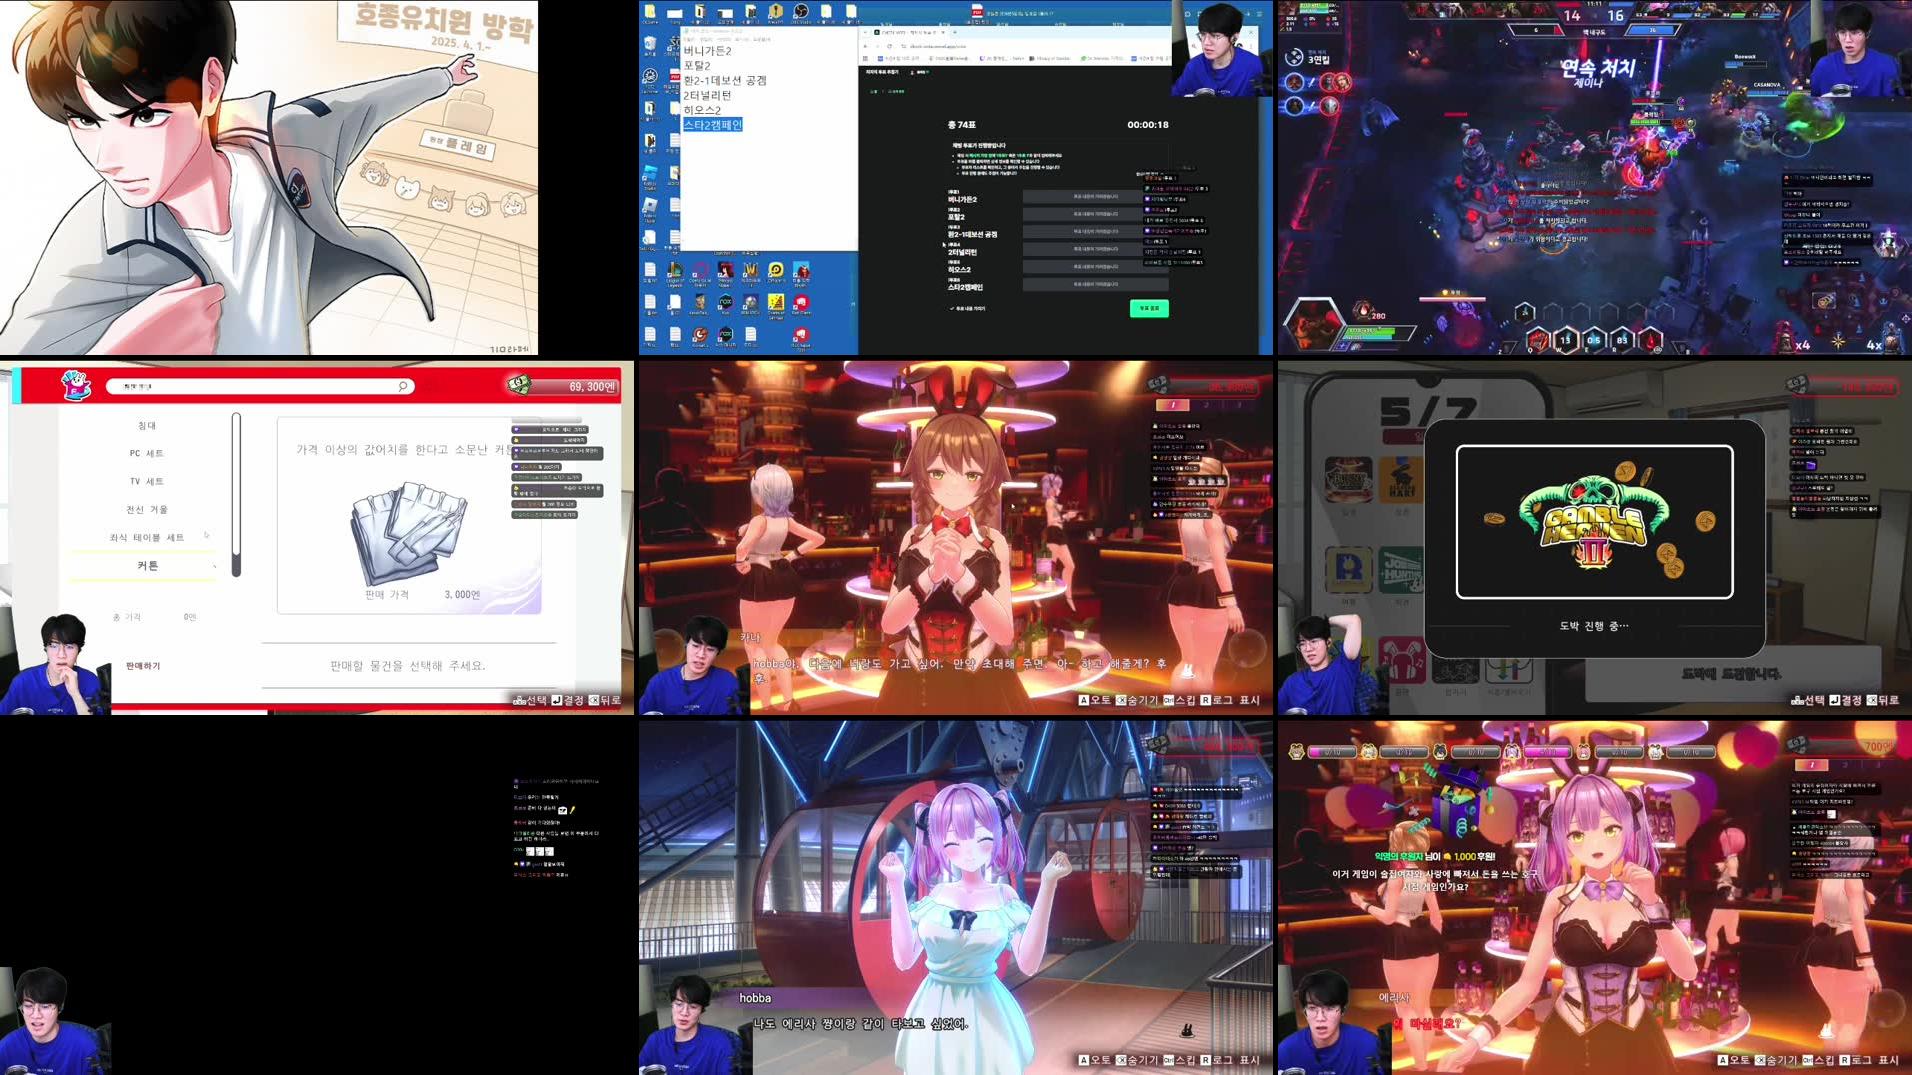Click the Heroes ability hexagon showing 13
This screenshot has width=1912, height=1075.
point(1565,340)
